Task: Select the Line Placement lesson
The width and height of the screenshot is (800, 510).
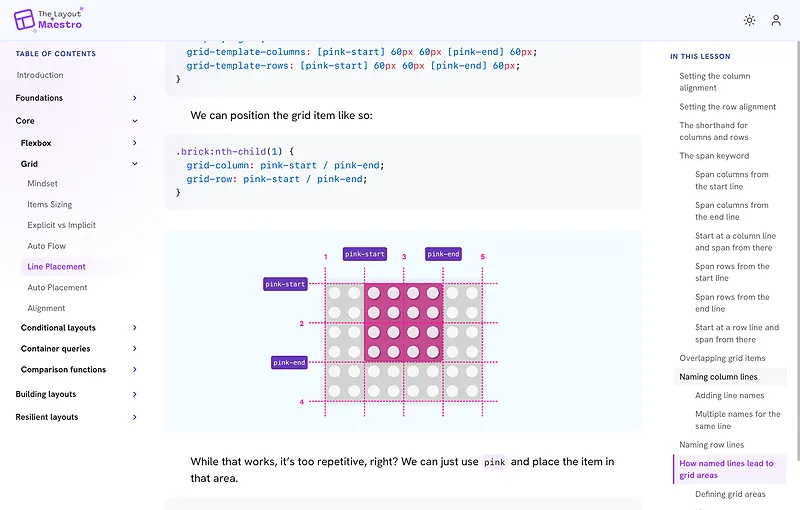Action: [x=56, y=267]
